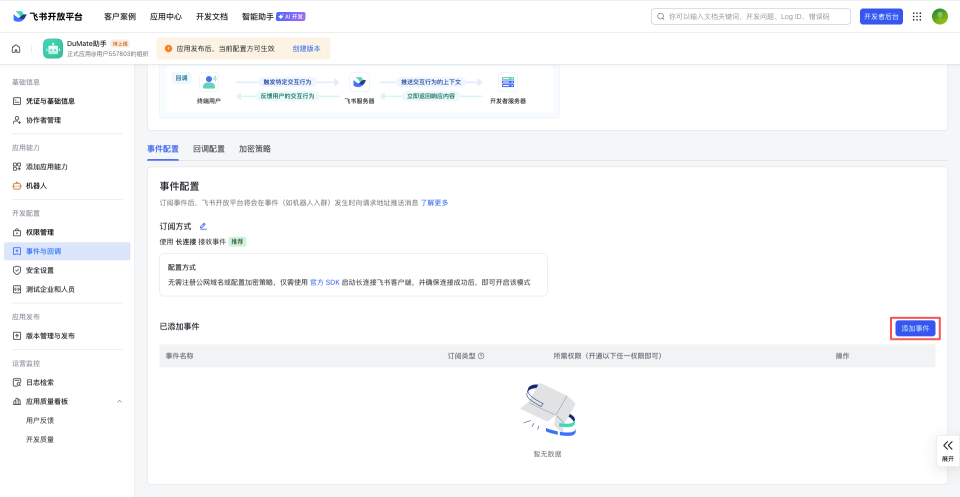
Task: Open 机器人 in the sidebar
Action: pyautogui.click(x=36, y=186)
